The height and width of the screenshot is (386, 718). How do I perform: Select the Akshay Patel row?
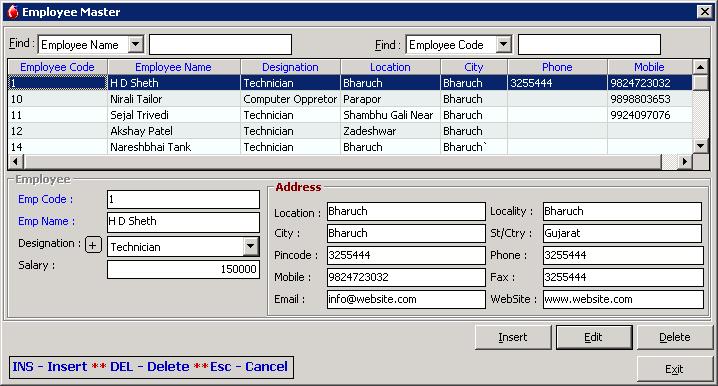350,131
